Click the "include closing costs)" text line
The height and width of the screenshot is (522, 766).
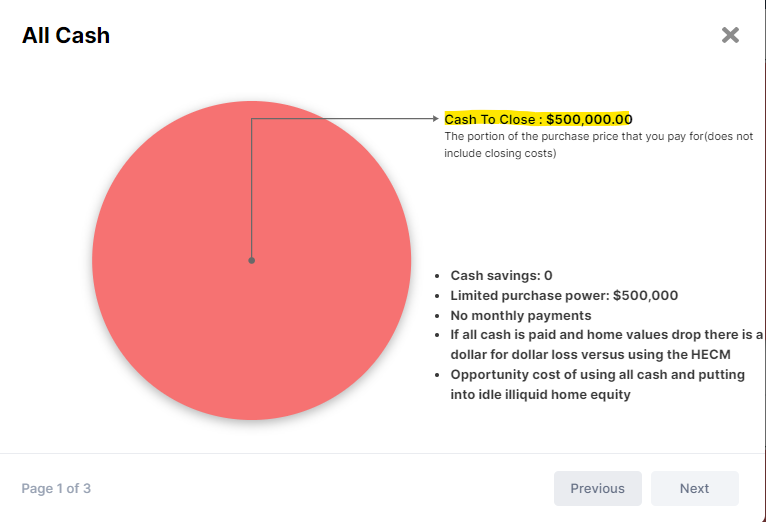pyautogui.click(x=500, y=153)
